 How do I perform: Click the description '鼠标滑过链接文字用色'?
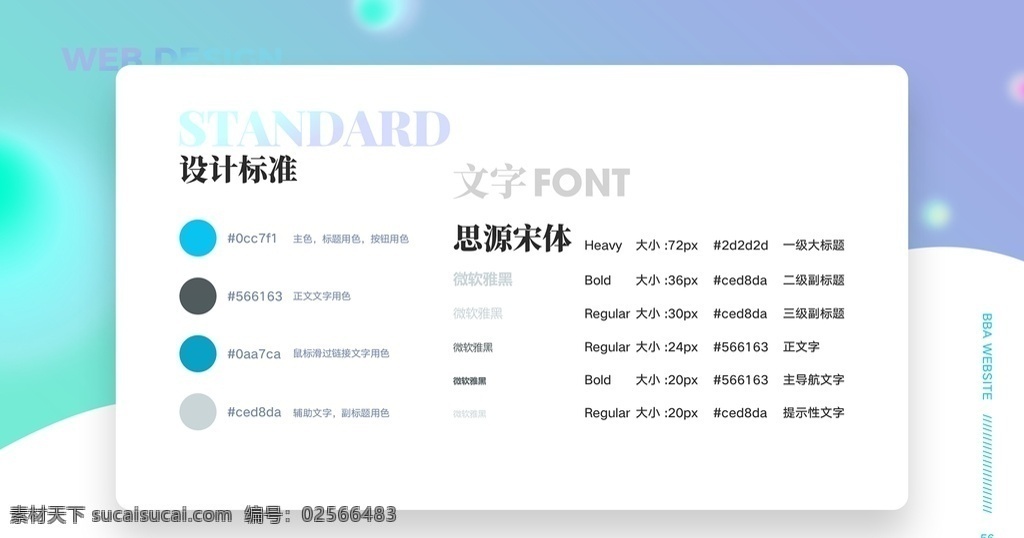coord(341,353)
